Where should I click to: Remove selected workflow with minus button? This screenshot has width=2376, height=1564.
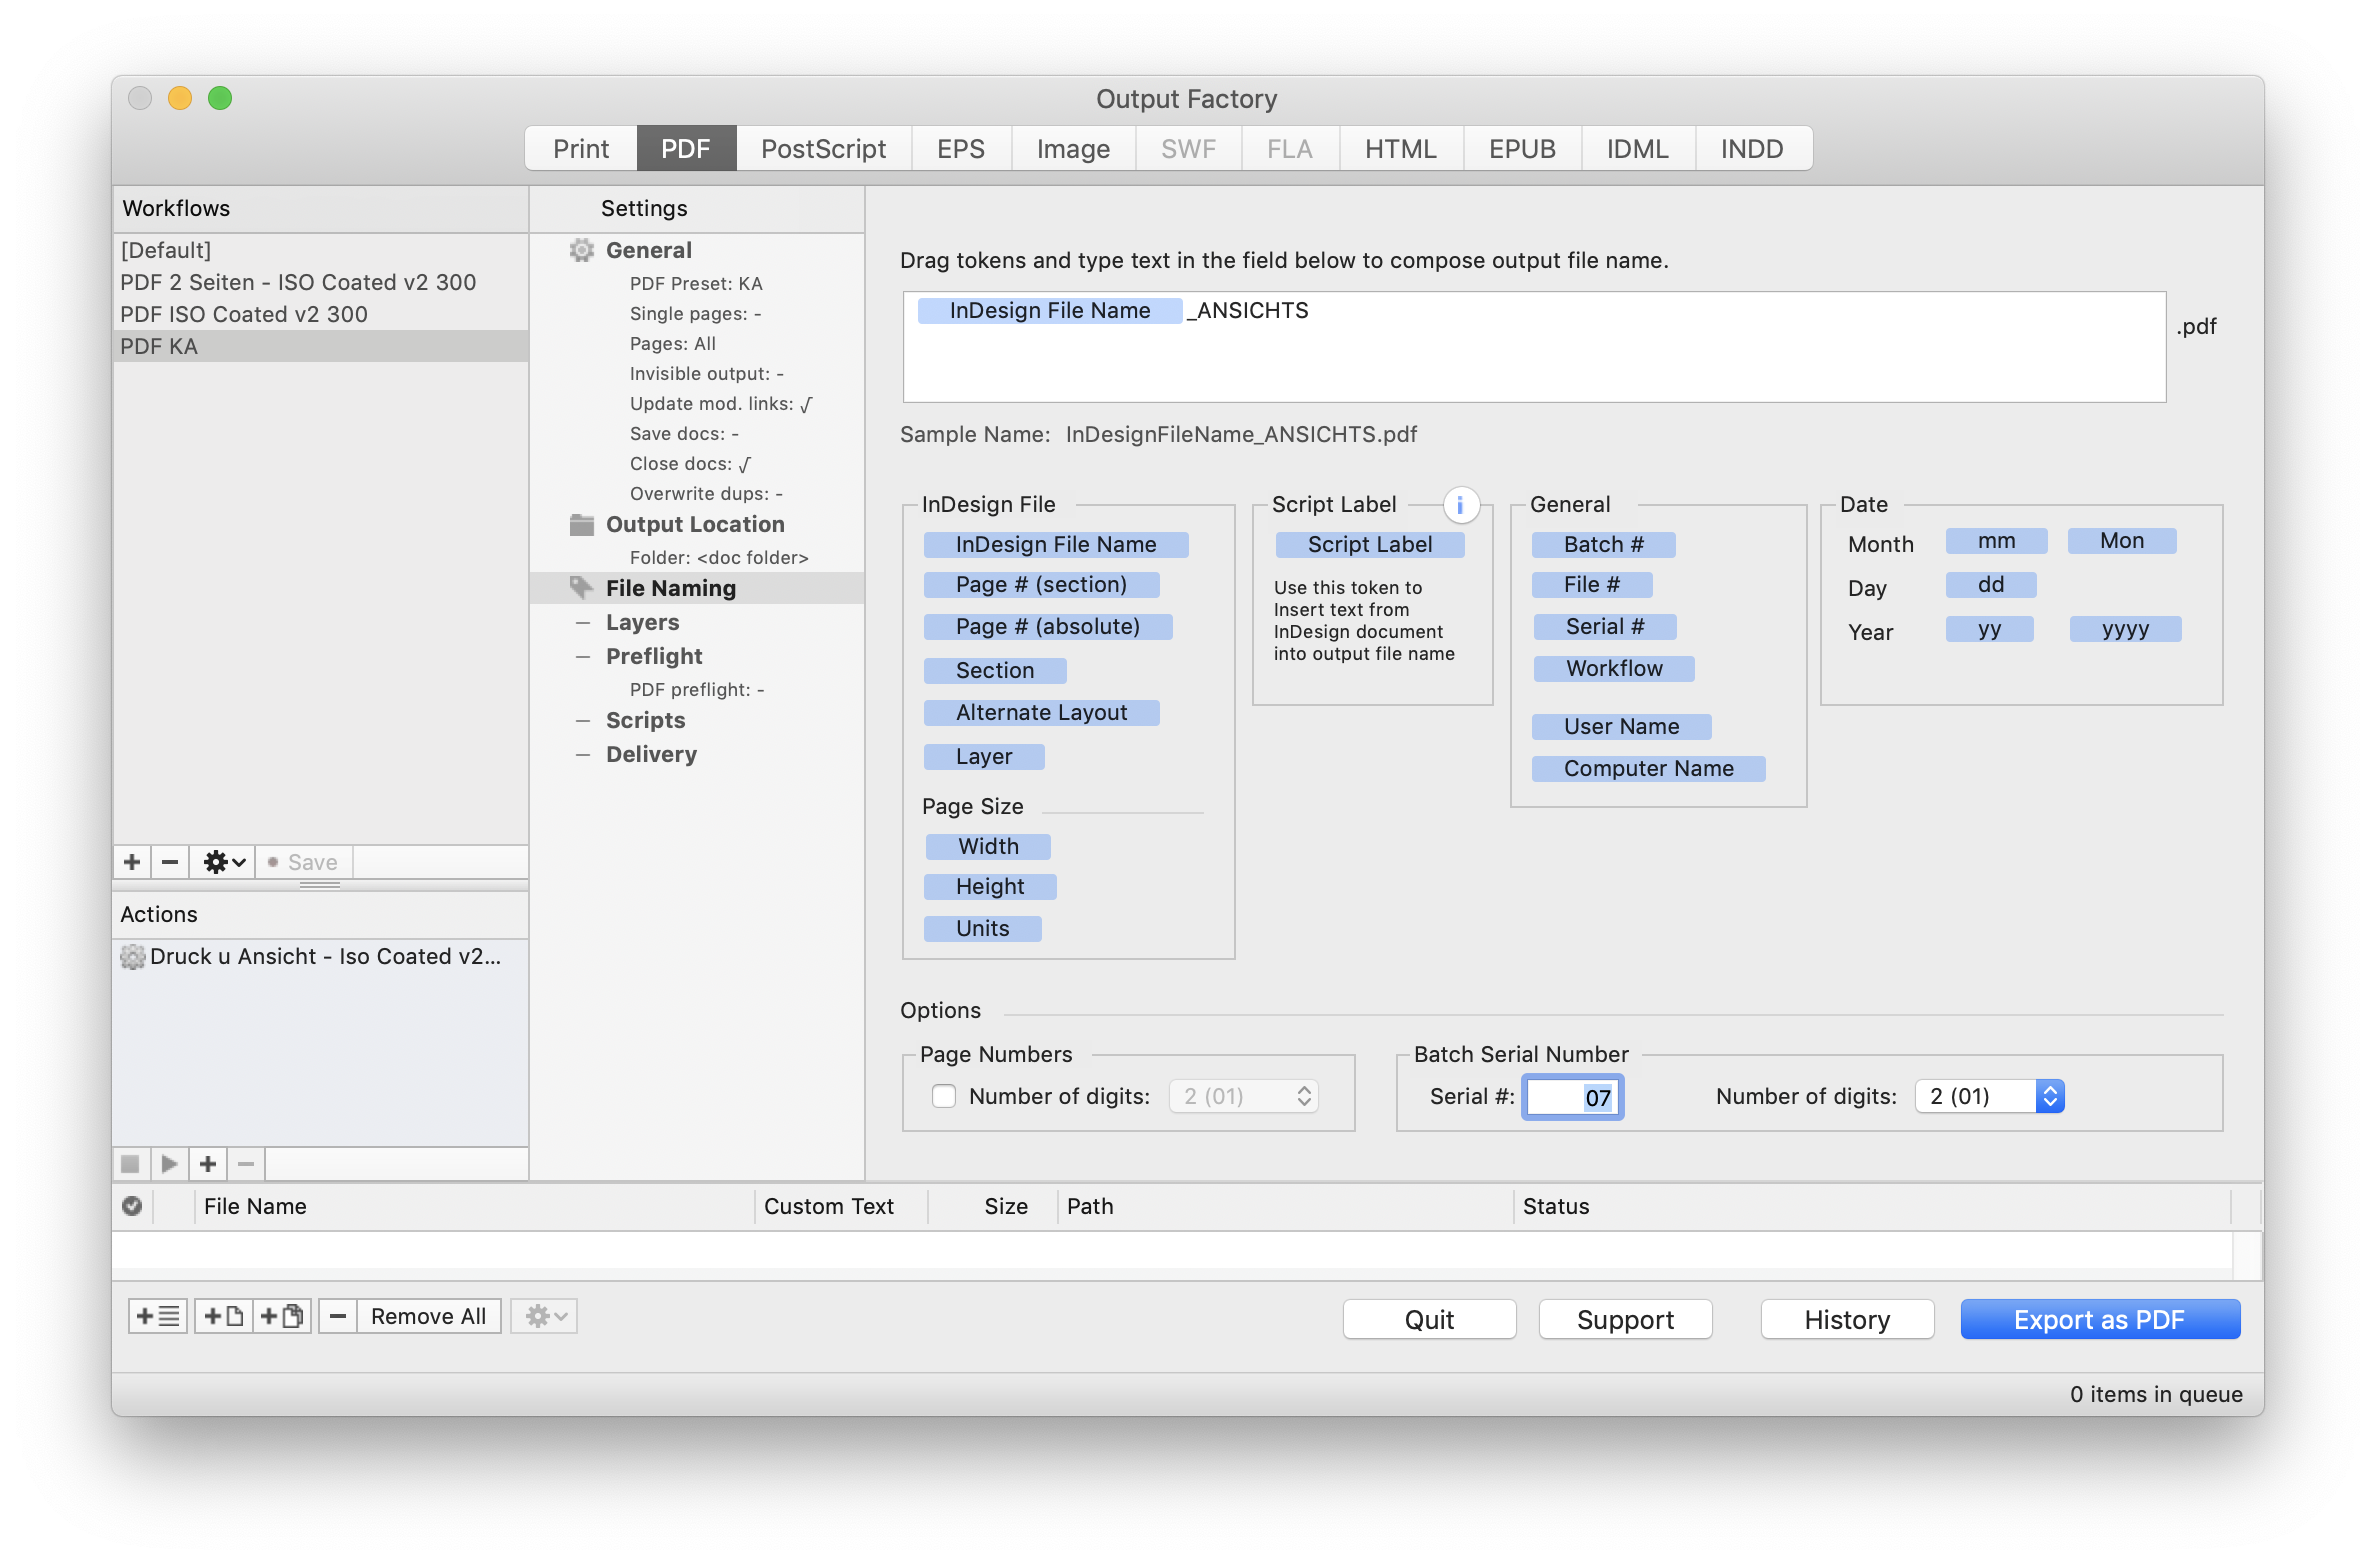(x=170, y=862)
